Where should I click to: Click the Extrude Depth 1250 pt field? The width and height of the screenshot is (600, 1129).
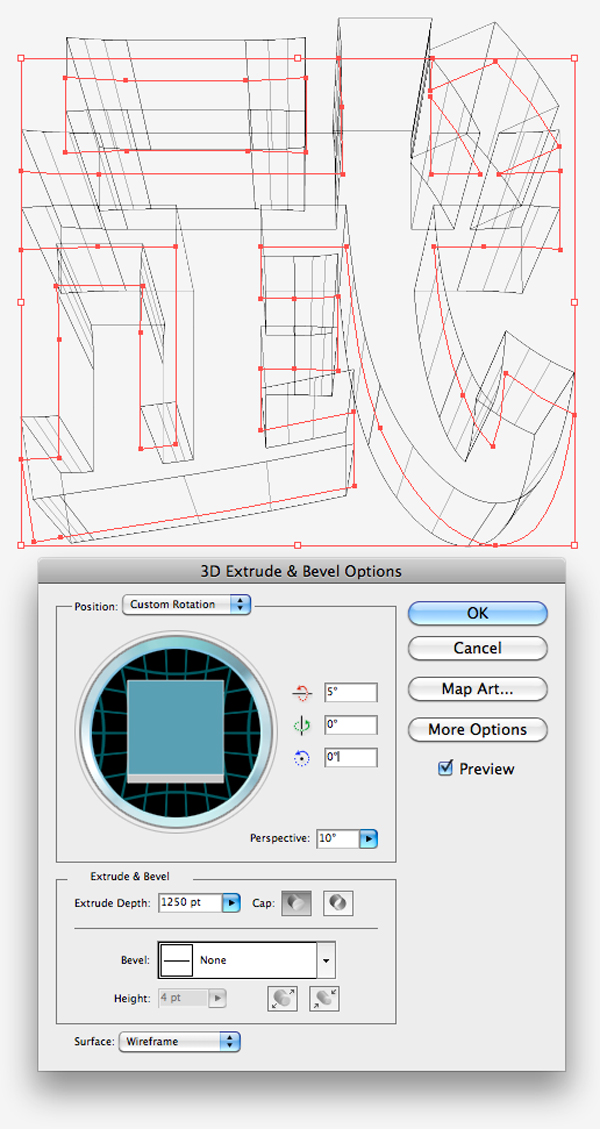click(x=190, y=903)
